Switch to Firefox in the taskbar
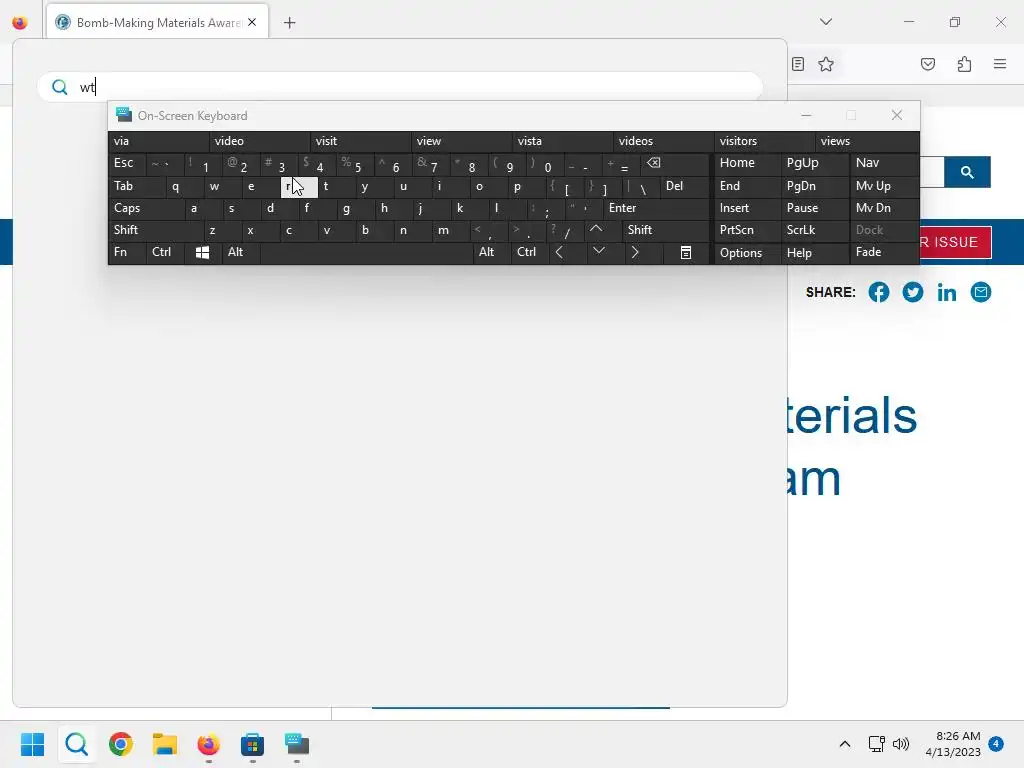 pyautogui.click(x=208, y=744)
